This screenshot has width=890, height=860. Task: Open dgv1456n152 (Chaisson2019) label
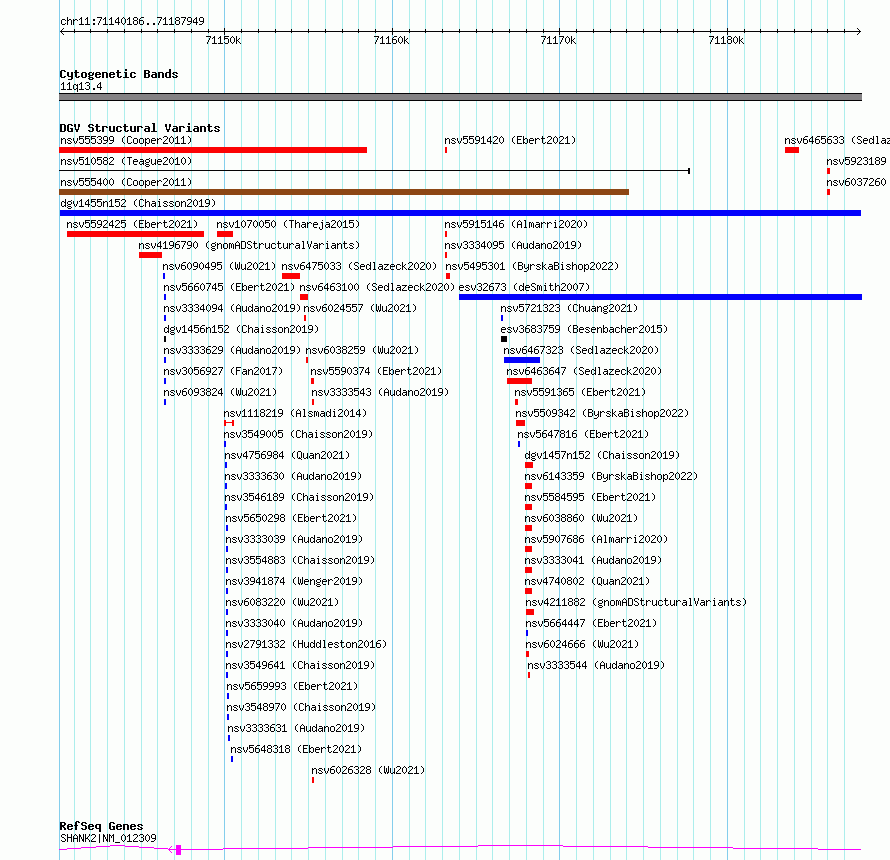pyautogui.click(x=241, y=329)
